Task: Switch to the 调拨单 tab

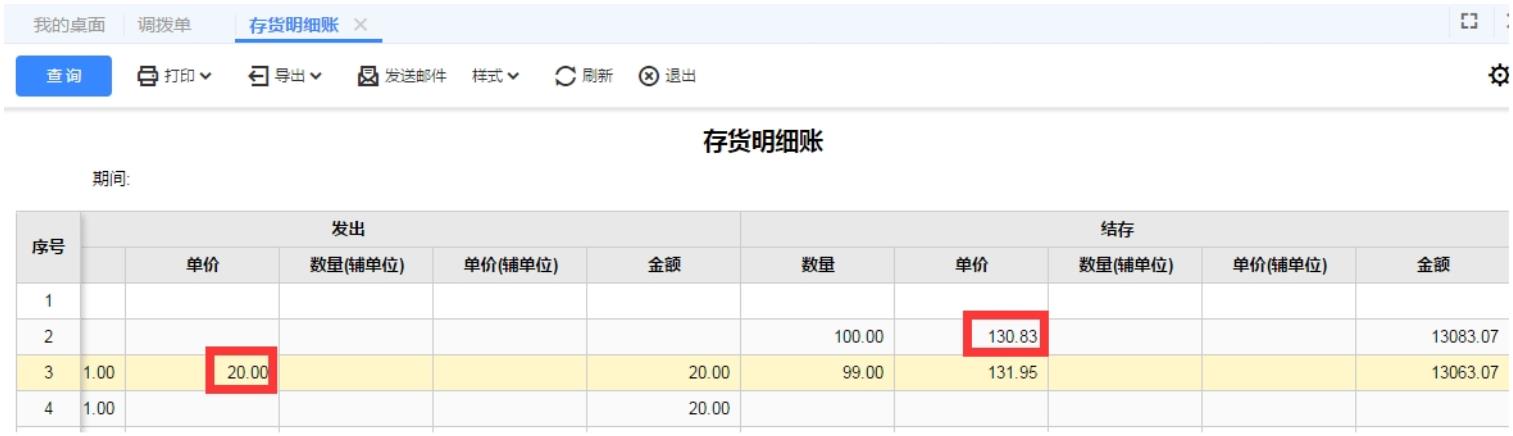Action: click(165, 25)
